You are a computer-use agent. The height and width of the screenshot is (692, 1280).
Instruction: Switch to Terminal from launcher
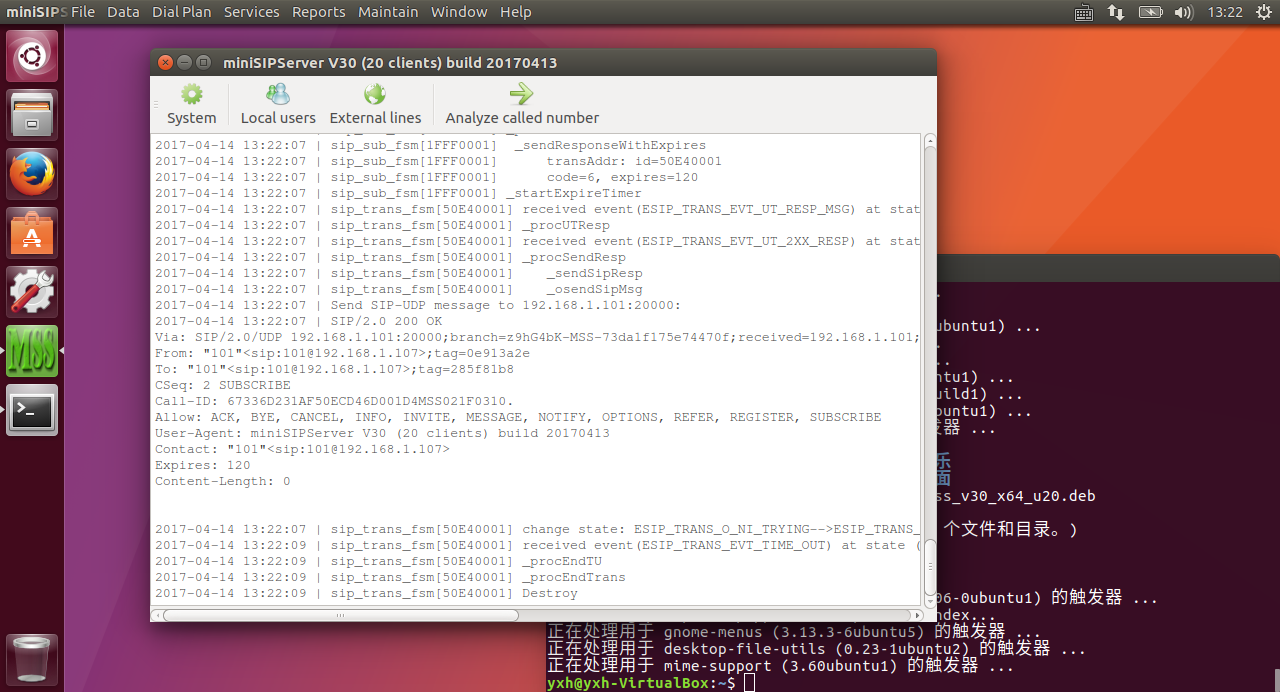(x=32, y=410)
